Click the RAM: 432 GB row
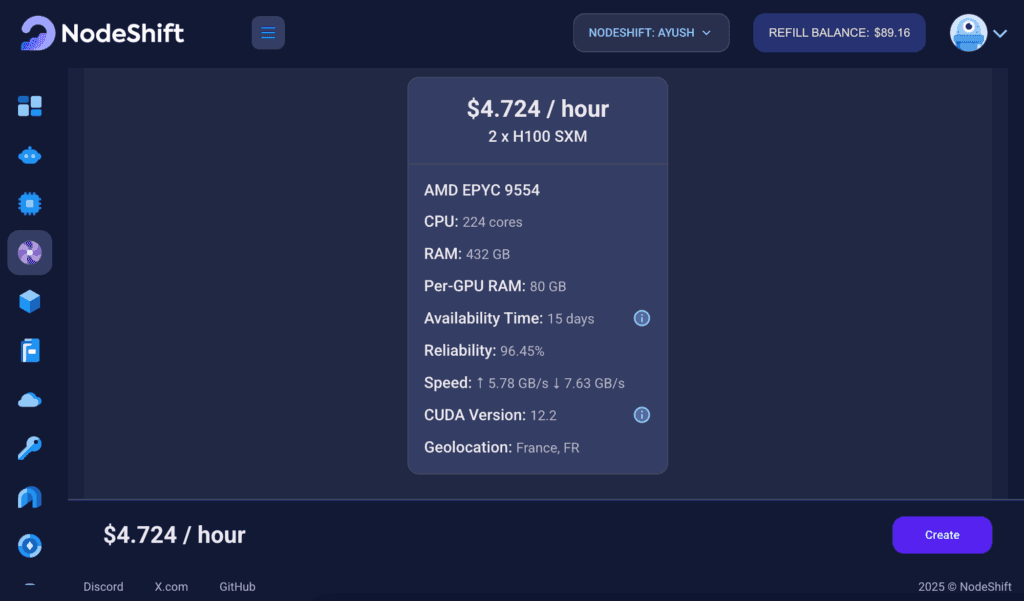Image resolution: width=1024 pixels, height=601 pixels. coord(467,254)
